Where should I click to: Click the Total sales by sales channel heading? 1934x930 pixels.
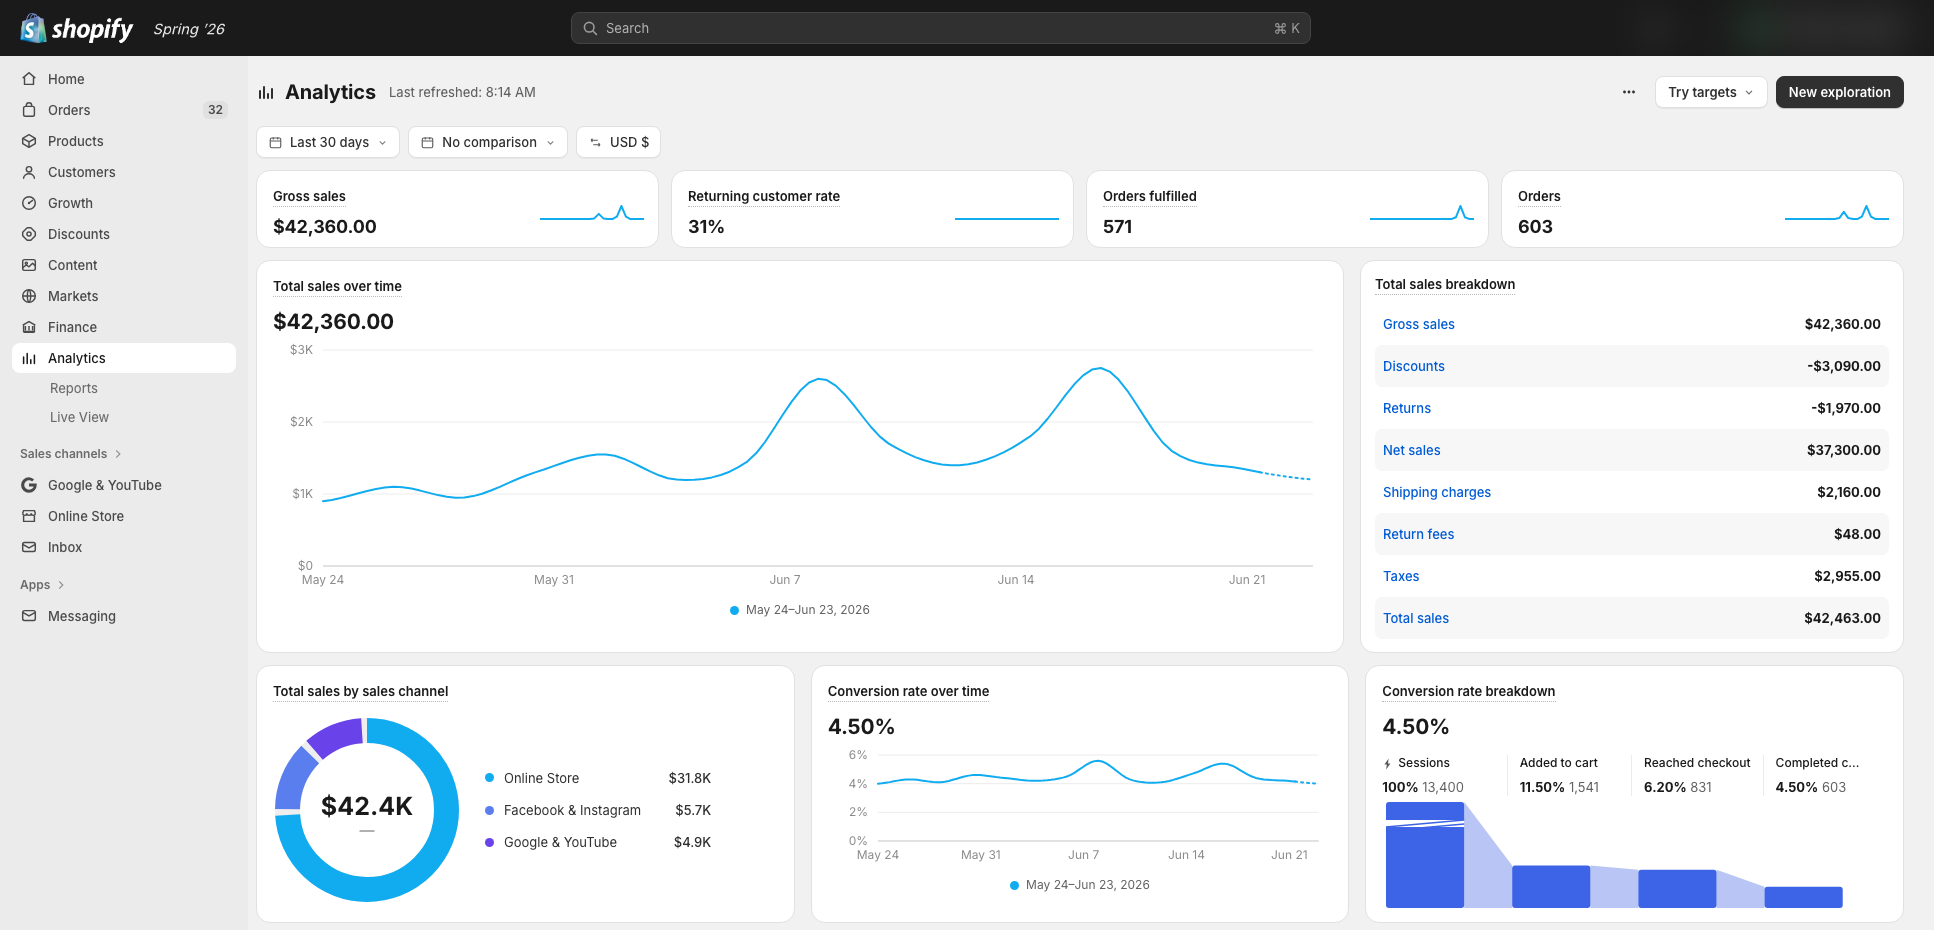[360, 691]
